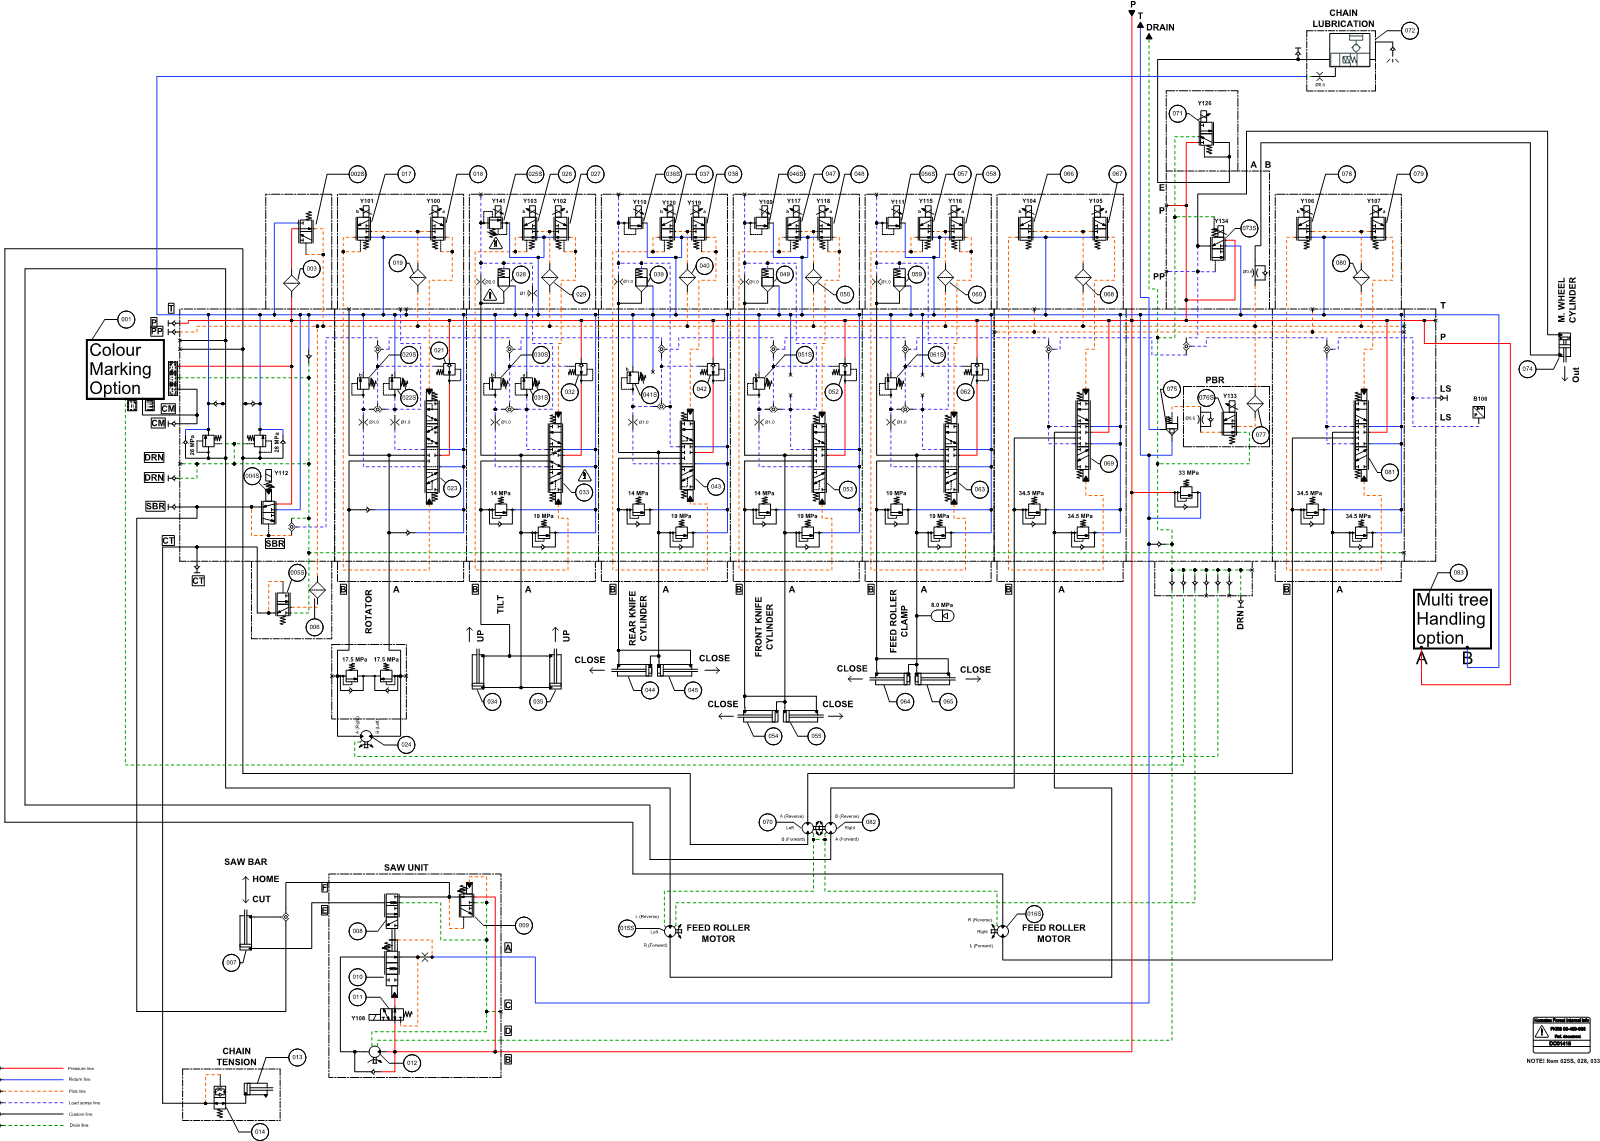This screenshot has width=1600, height=1141.
Task: Select the B106 pressure sensor symbol
Action: click(1479, 412)
